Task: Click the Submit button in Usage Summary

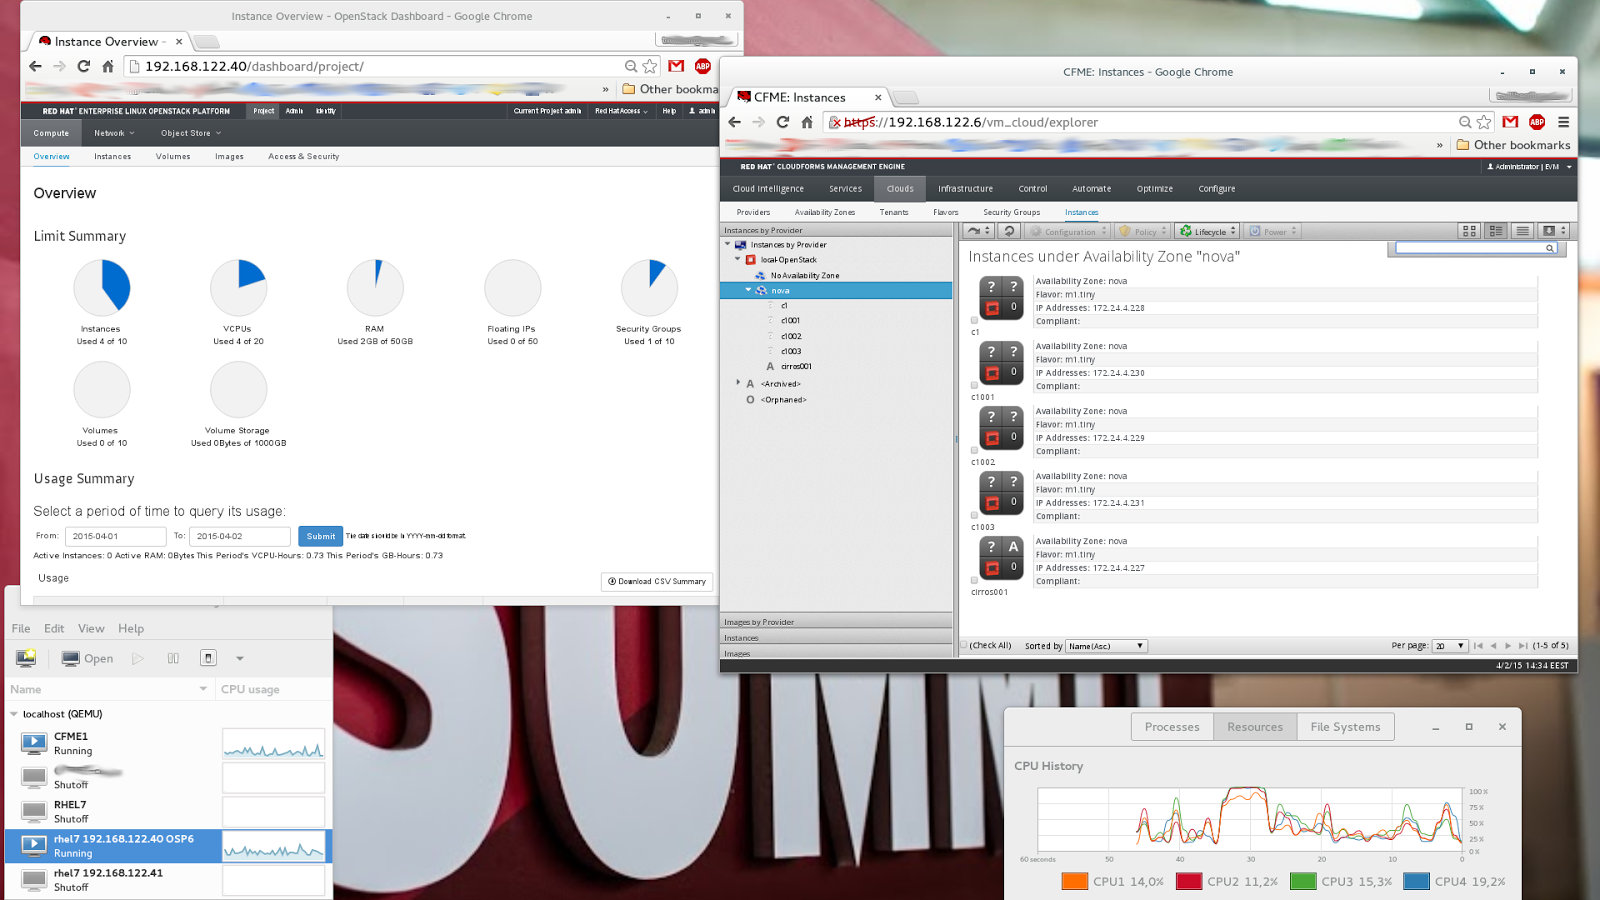Action: (x=321, y=536)
